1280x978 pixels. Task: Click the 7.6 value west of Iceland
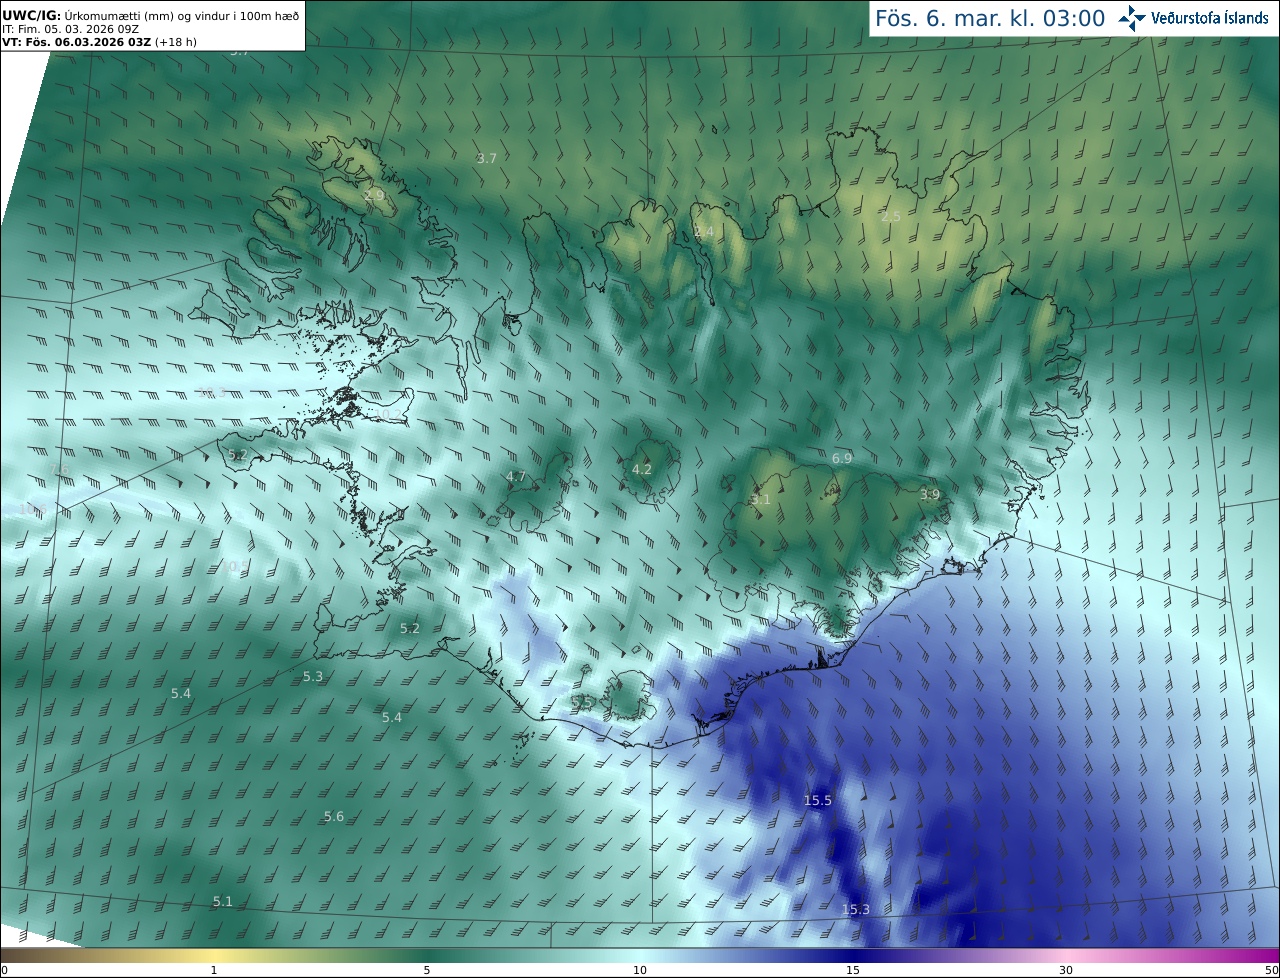[60, 469]
